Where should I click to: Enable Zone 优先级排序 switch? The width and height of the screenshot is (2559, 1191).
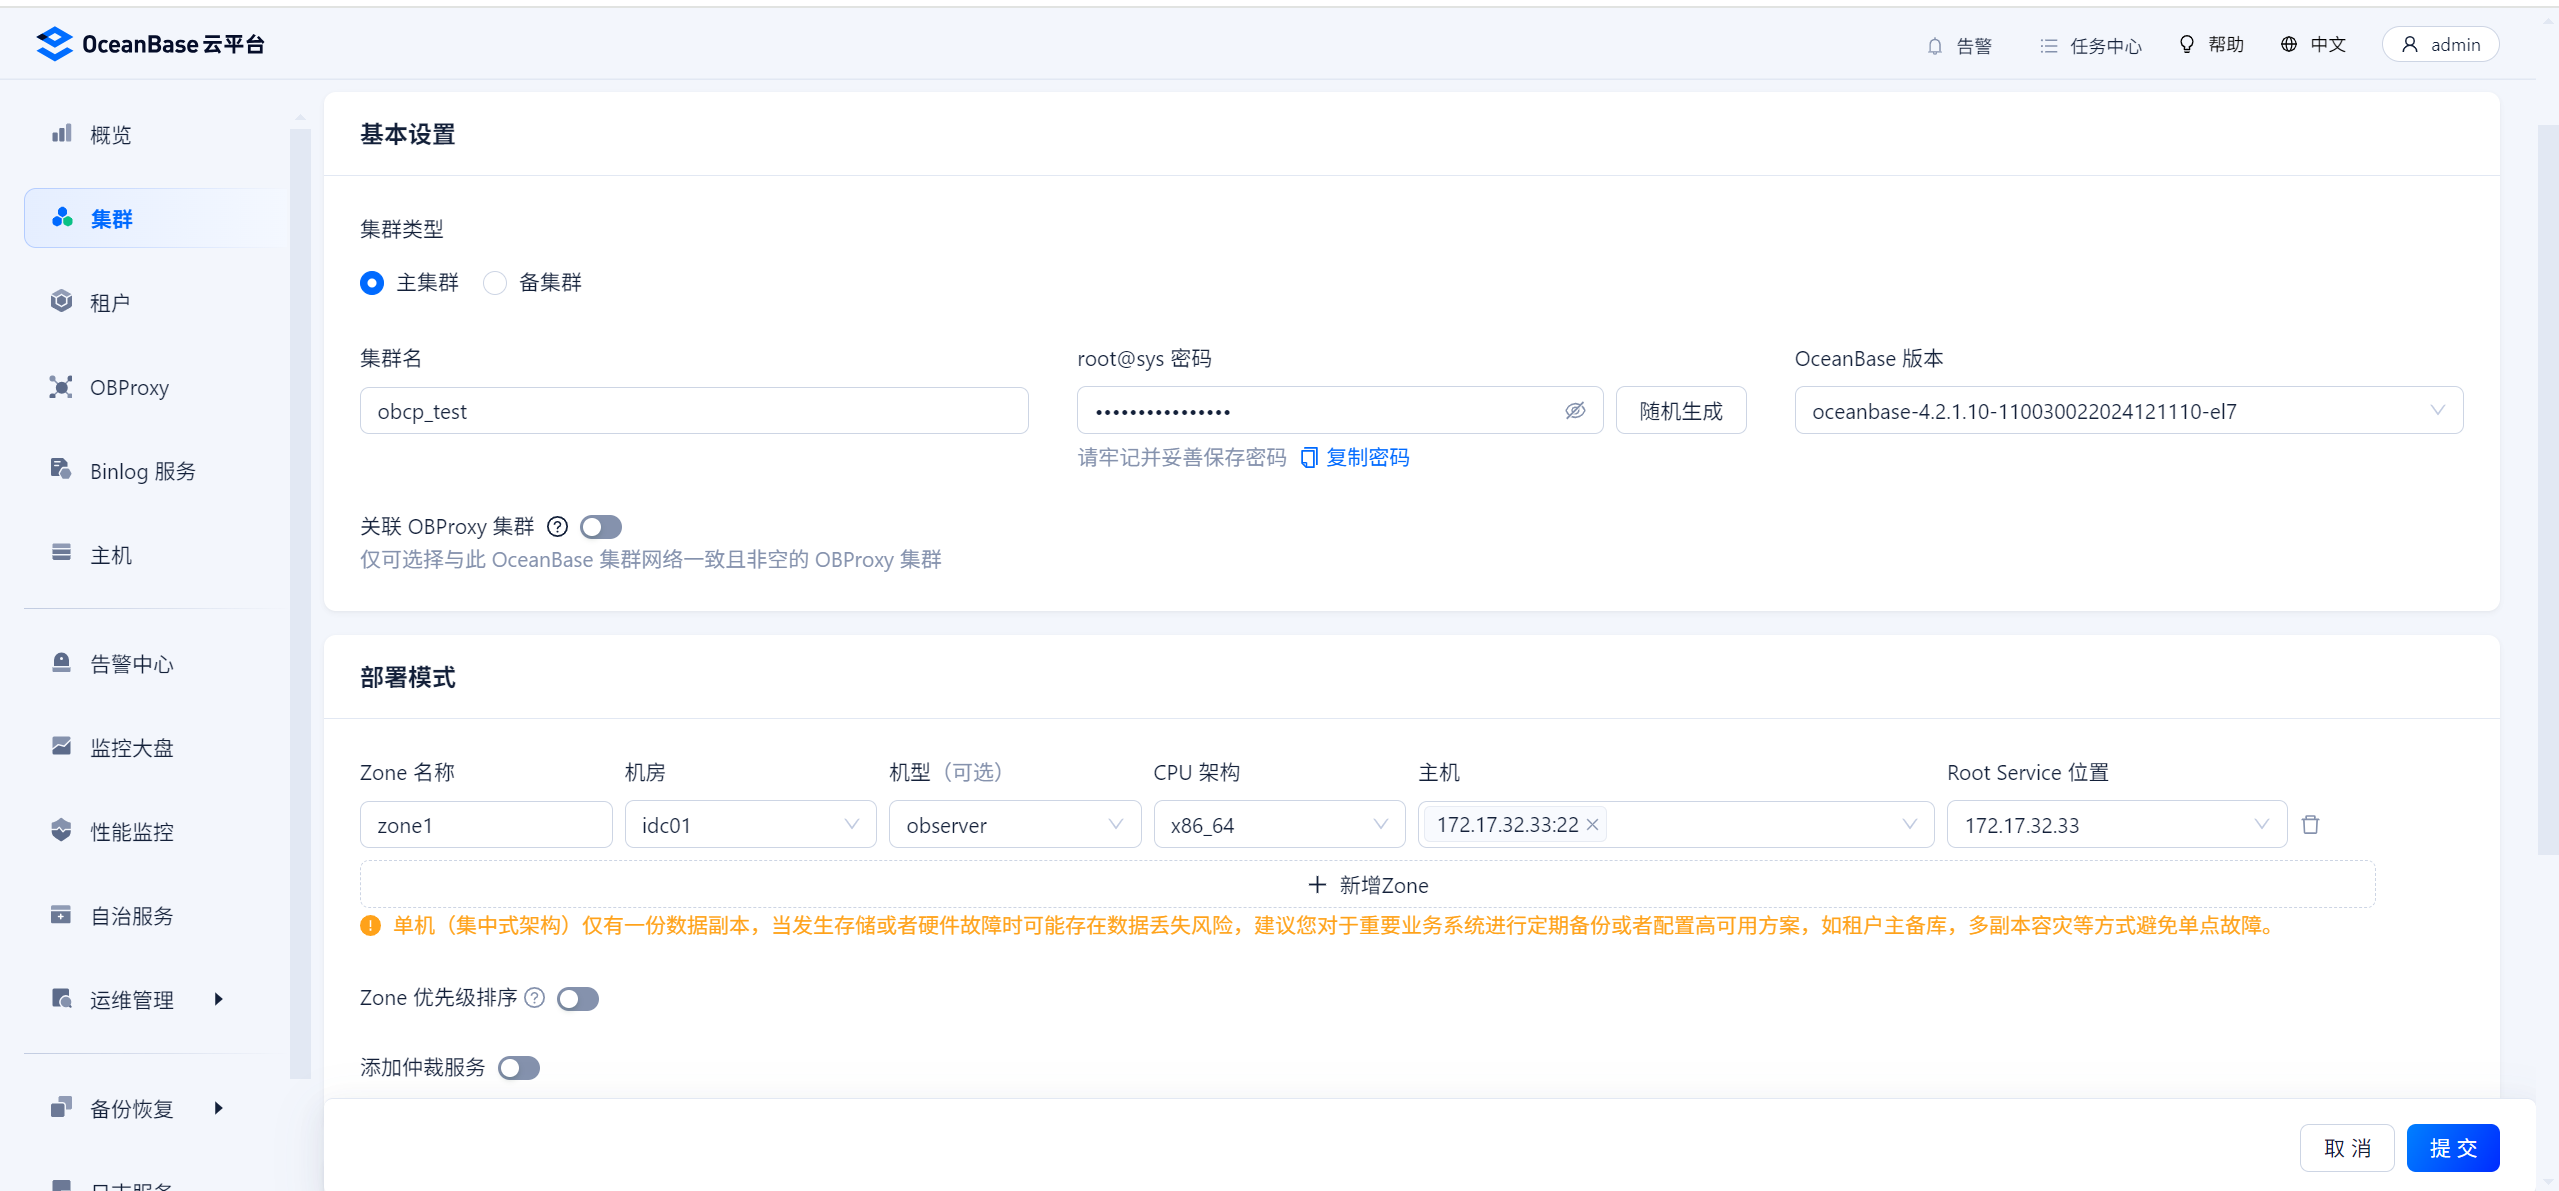(578, 999)
